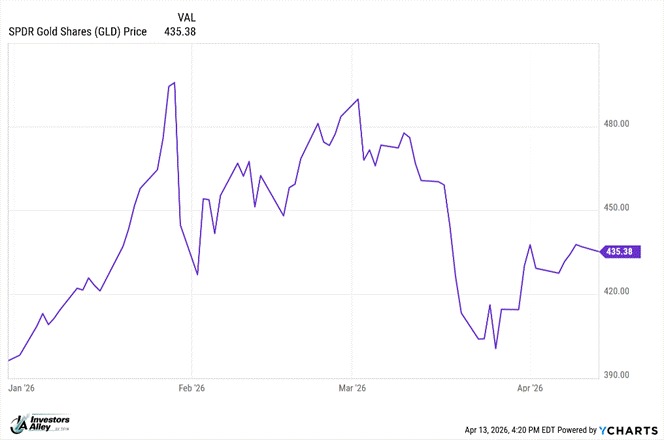Click the VAL column header
Screen dimensions: 664x440
point(187,18)
